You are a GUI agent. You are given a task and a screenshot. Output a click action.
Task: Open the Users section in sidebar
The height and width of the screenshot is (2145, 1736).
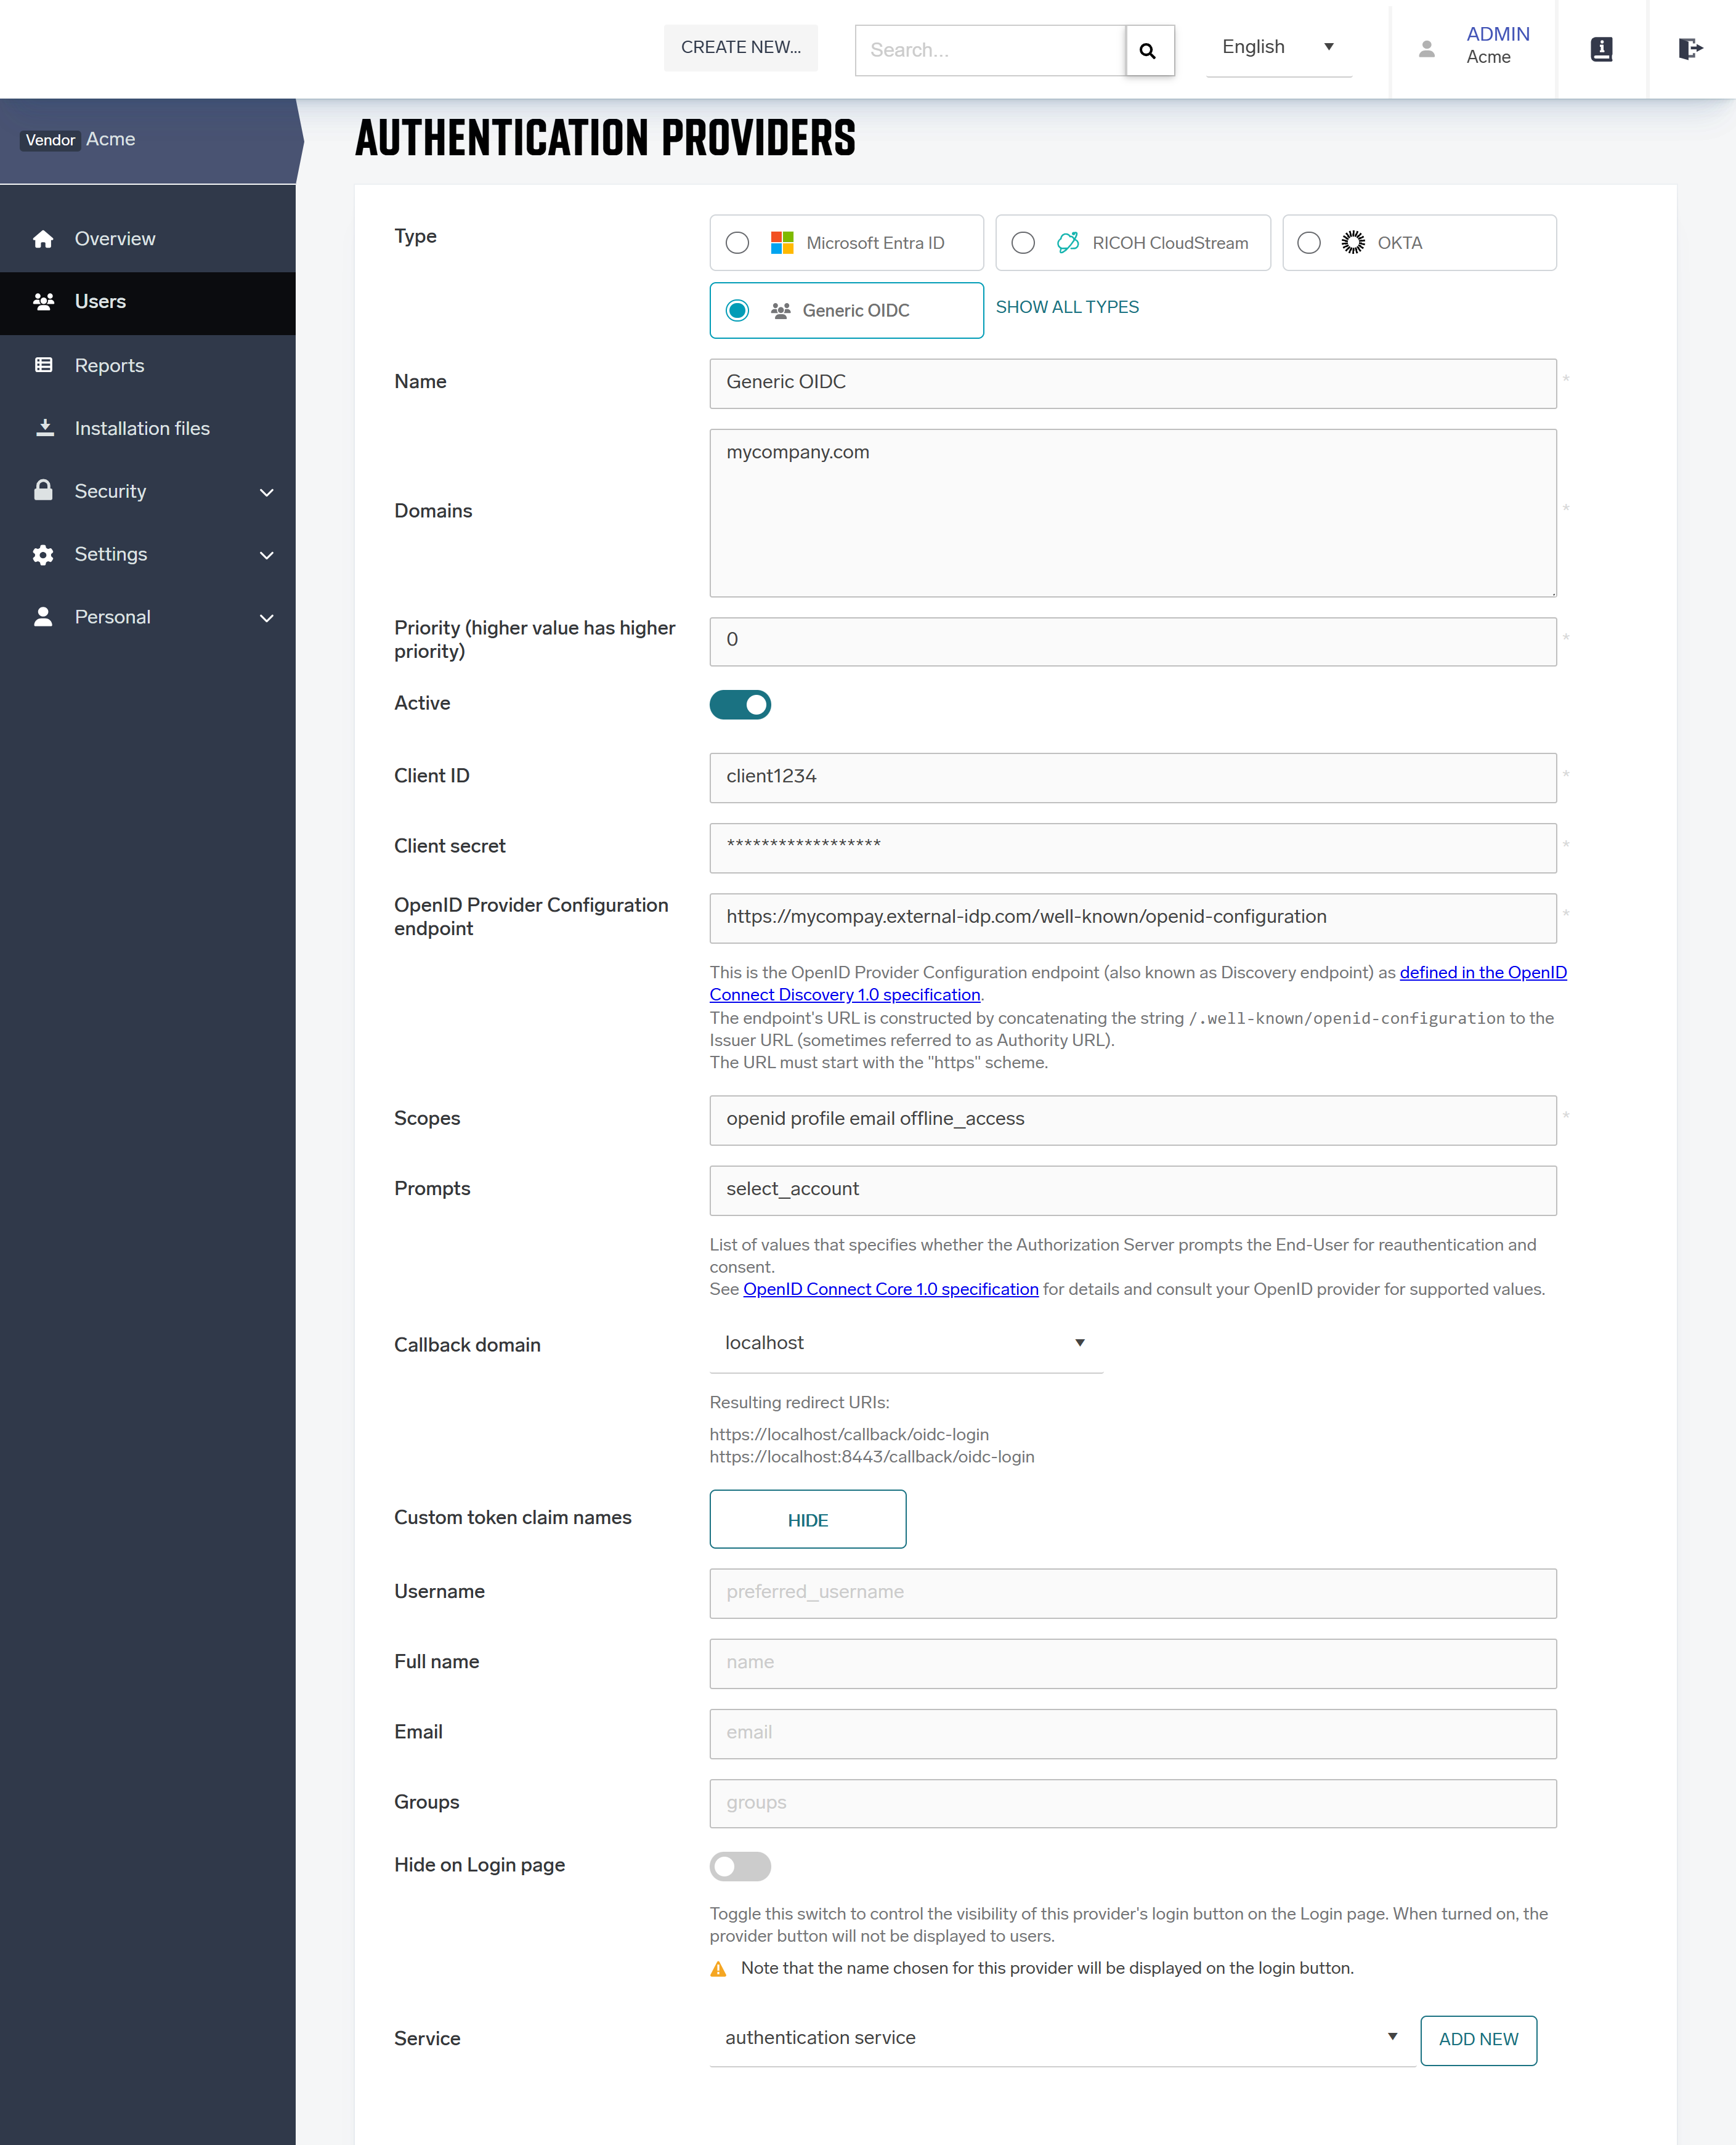coord(100,301)
